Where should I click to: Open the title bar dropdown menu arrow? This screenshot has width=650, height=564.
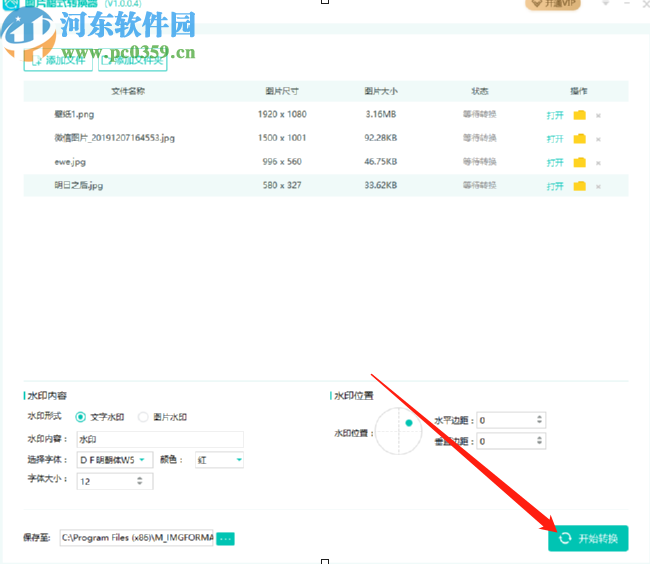pyautogui.click(x=606, y=3)
